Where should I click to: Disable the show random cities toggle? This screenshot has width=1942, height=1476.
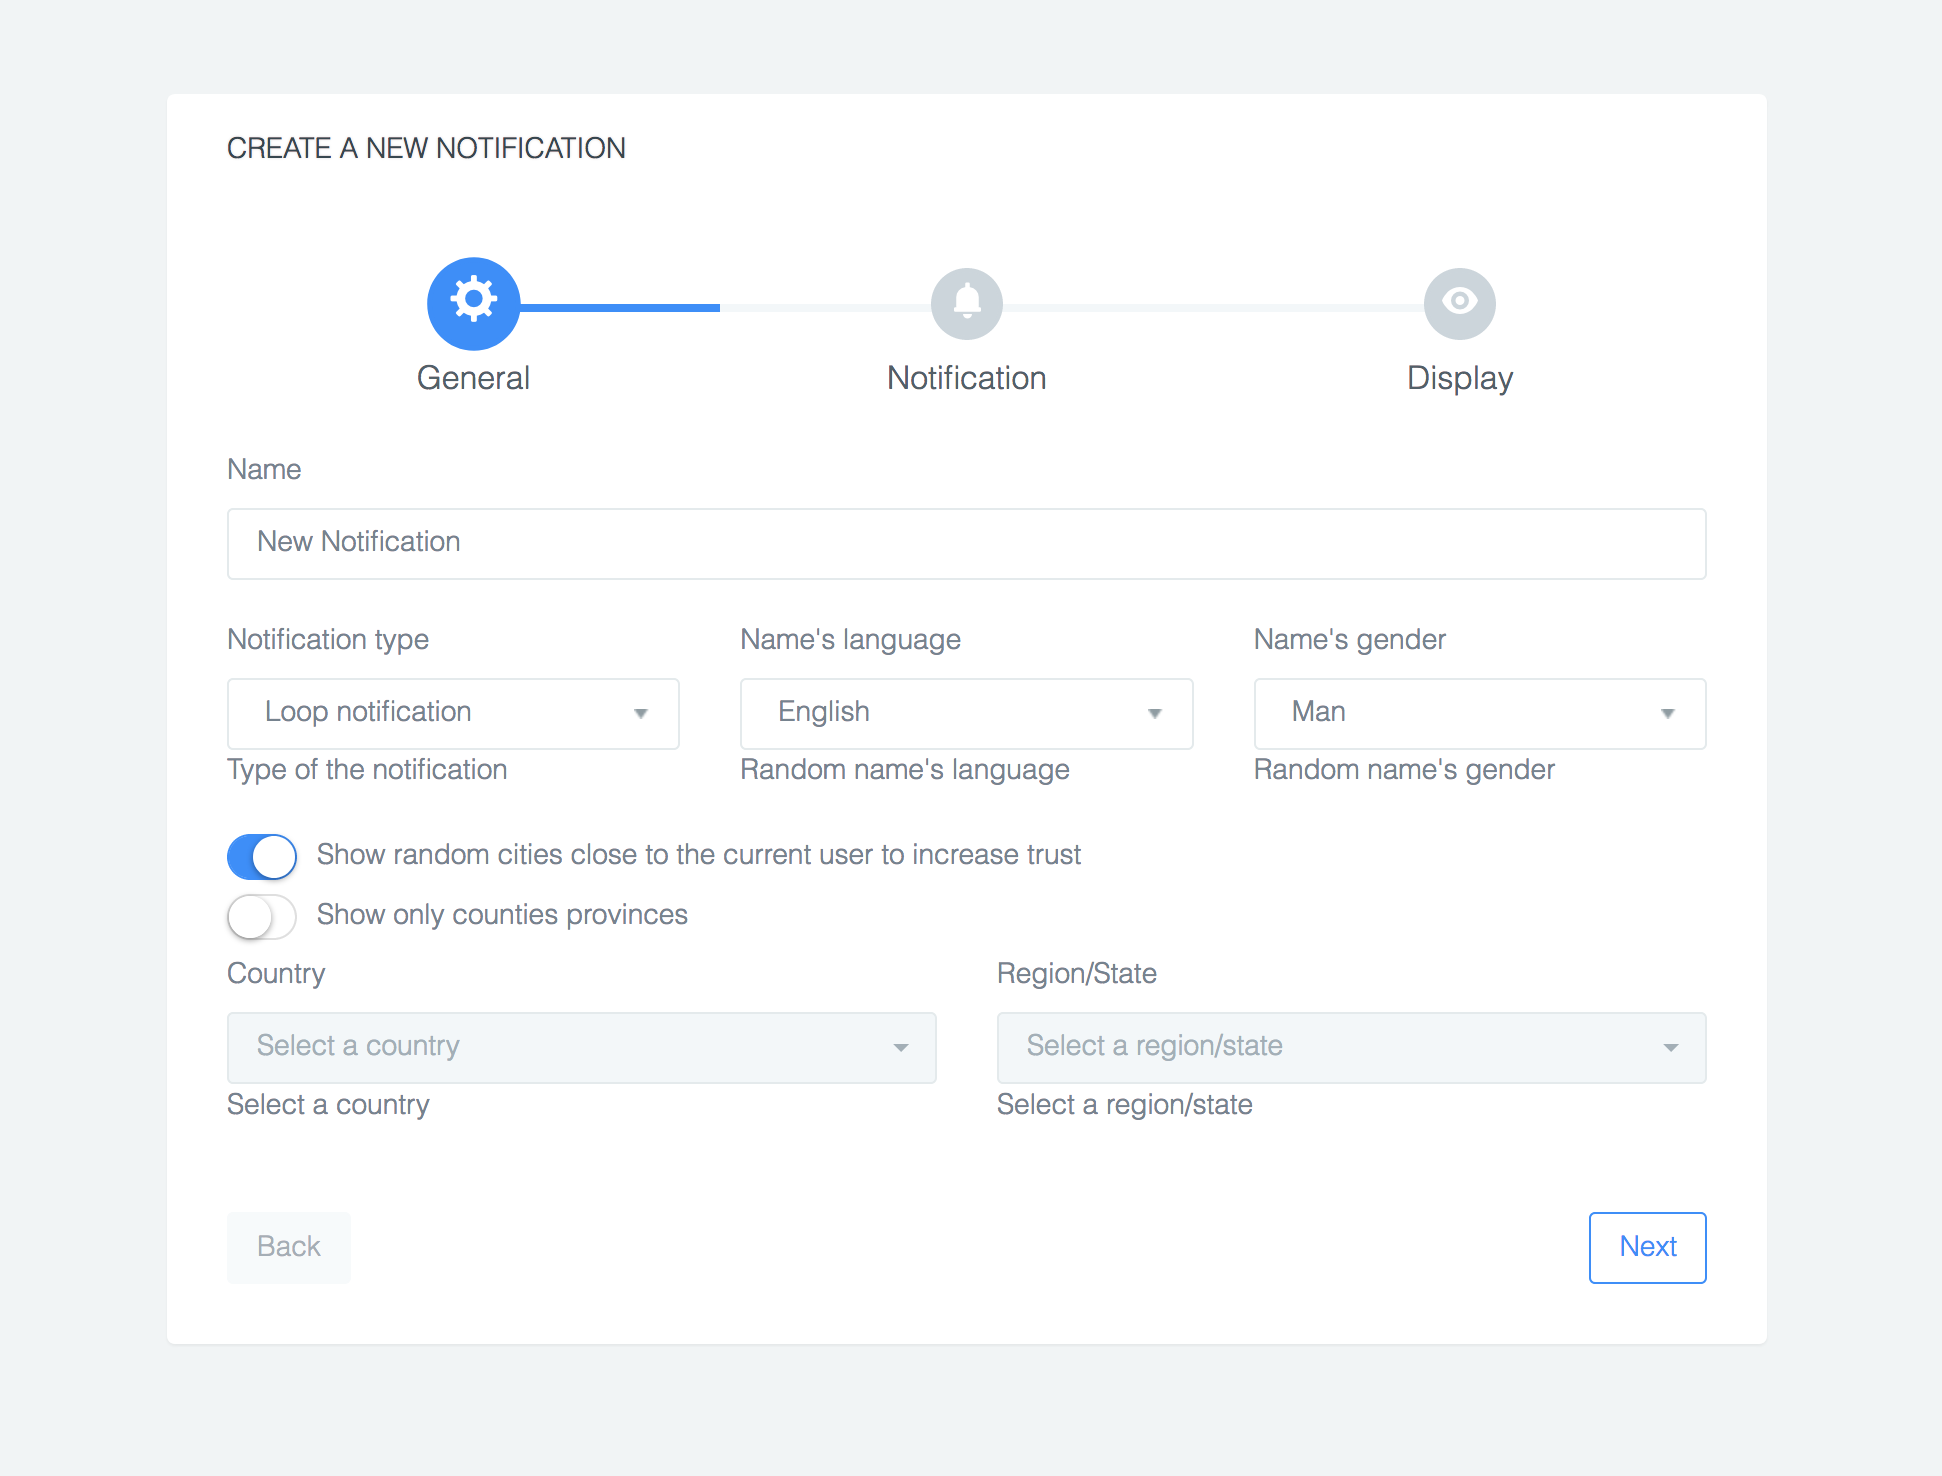262,857
